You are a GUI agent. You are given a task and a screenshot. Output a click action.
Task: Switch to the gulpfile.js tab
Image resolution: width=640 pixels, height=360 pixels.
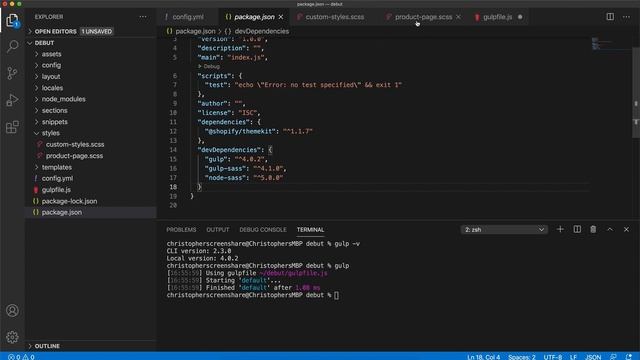click(x=497, y=17)
